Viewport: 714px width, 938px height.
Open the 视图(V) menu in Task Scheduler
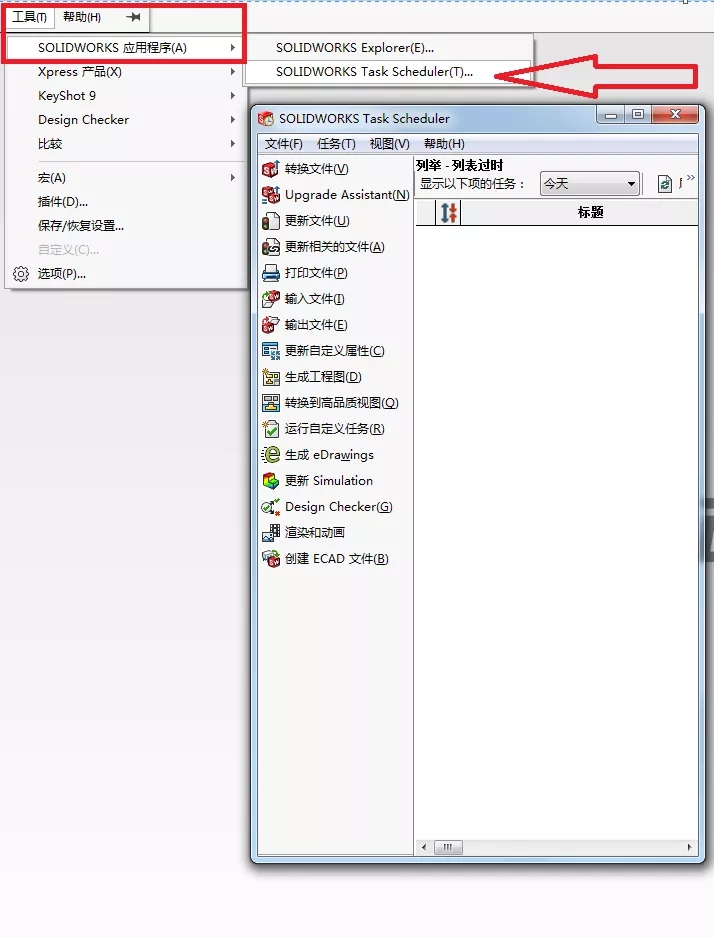389,144
